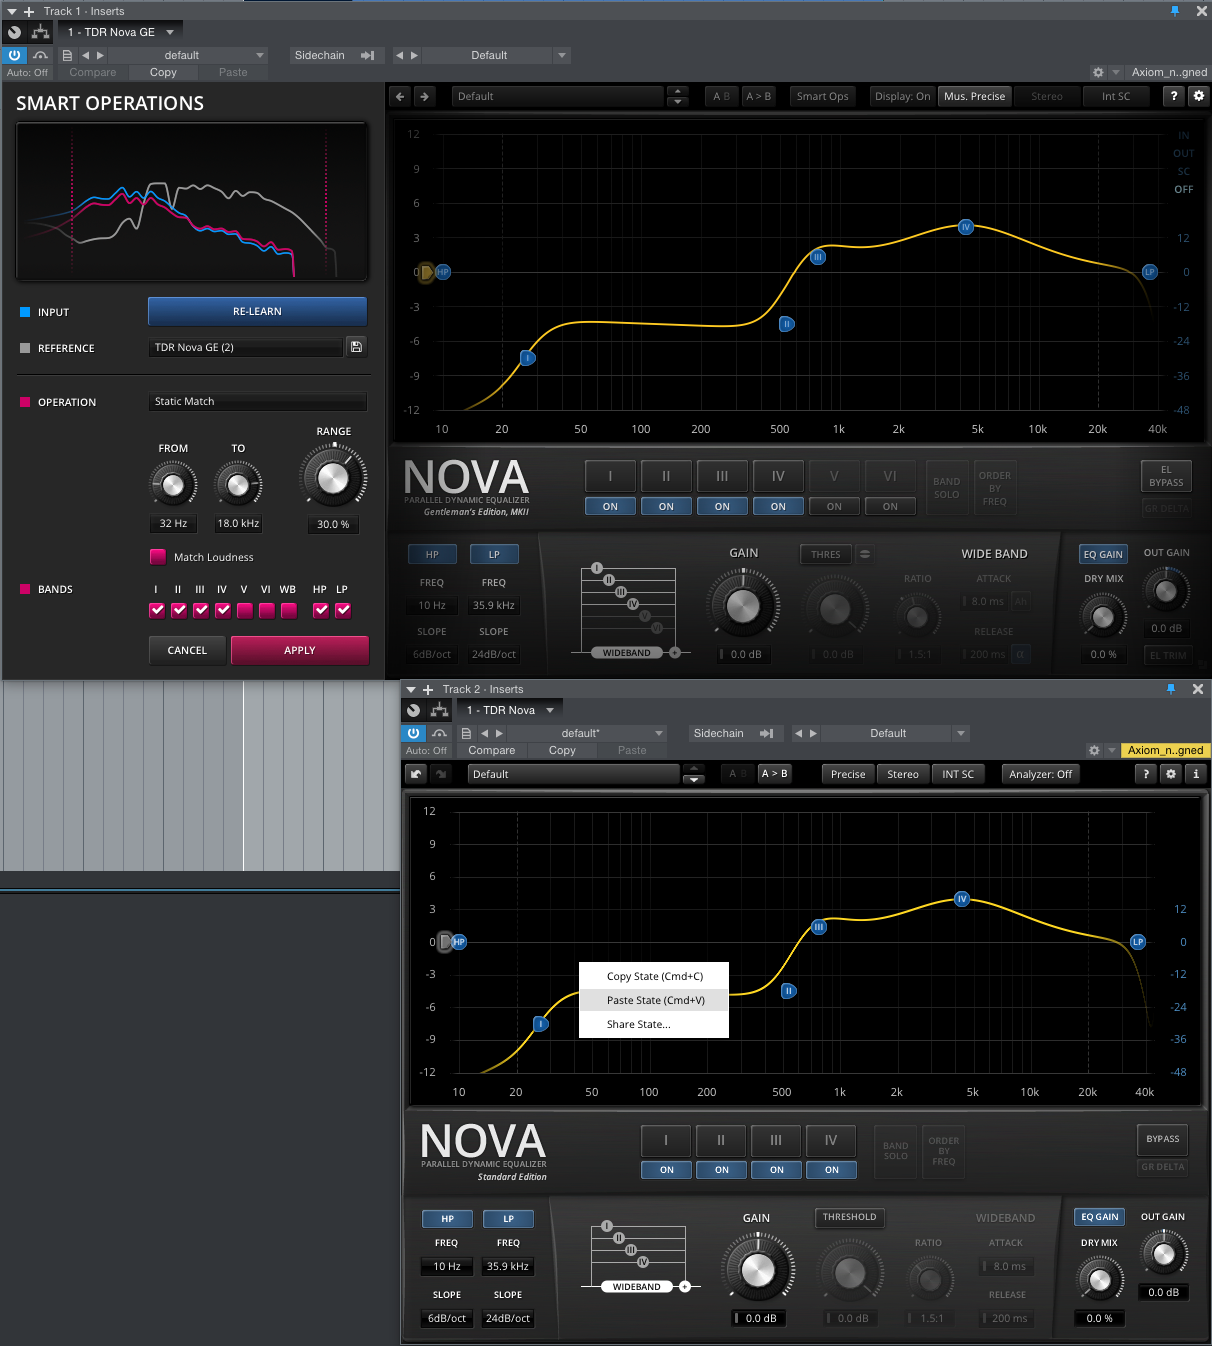Open the Static Match operation dropdown
Image resolution: width=1212 pixels, height=1346 pixels.
coord(258,401)
